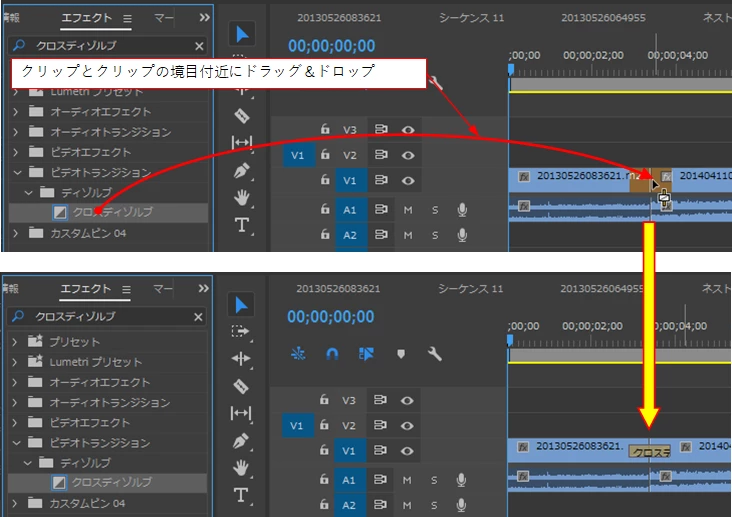Viewport: 732px width, 517px height.
Task: Collapse ビデオトランジション folder in upper screenshot
Action: pyautogui.click(x=17, y=172)
